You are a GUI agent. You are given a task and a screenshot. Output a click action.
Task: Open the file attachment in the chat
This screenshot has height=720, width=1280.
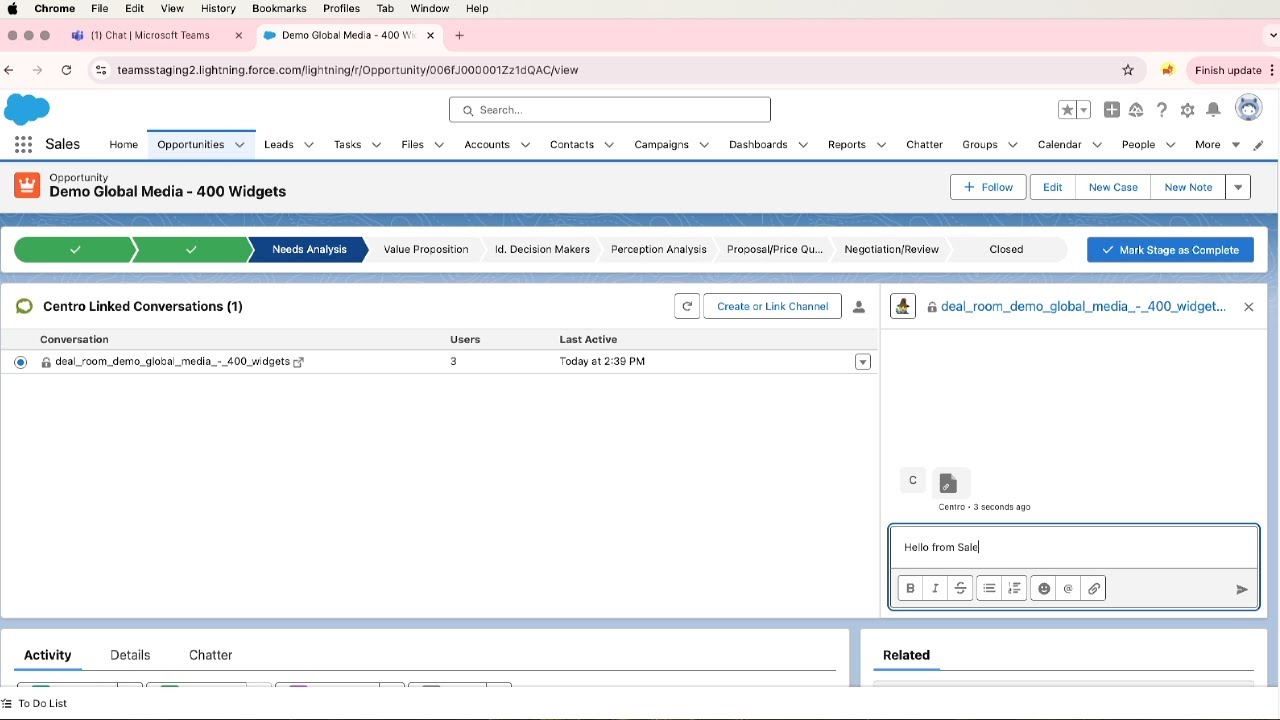pos(948,483)
